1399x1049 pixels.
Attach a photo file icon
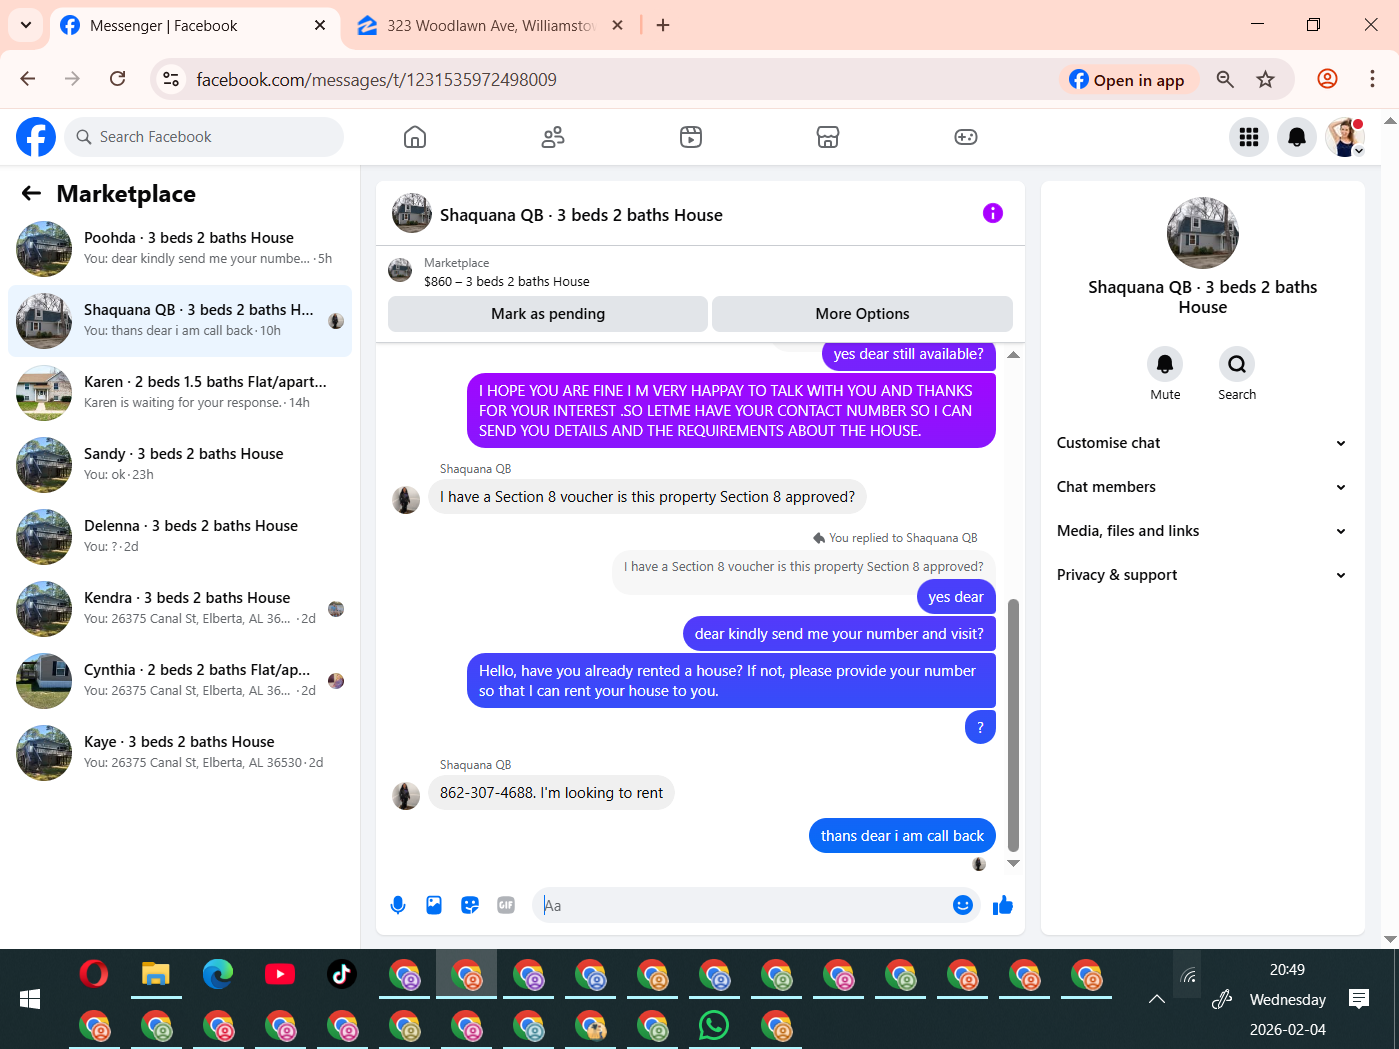pos(434,905)
